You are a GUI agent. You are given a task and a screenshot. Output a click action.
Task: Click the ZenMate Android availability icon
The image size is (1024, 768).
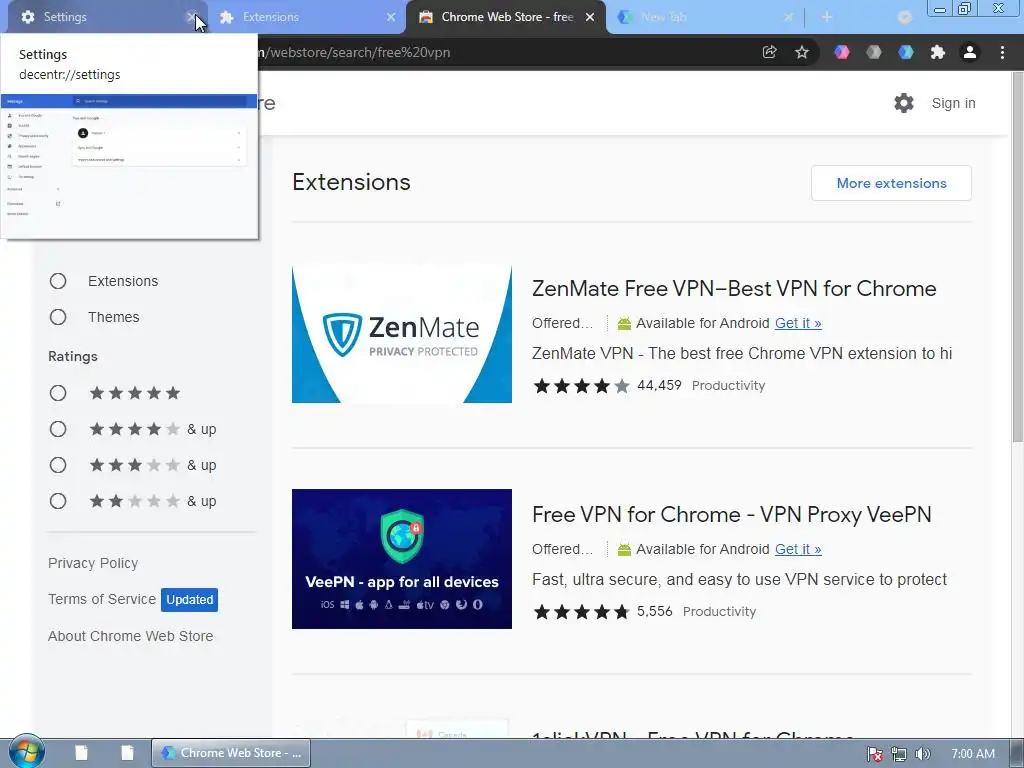point(624,323)
